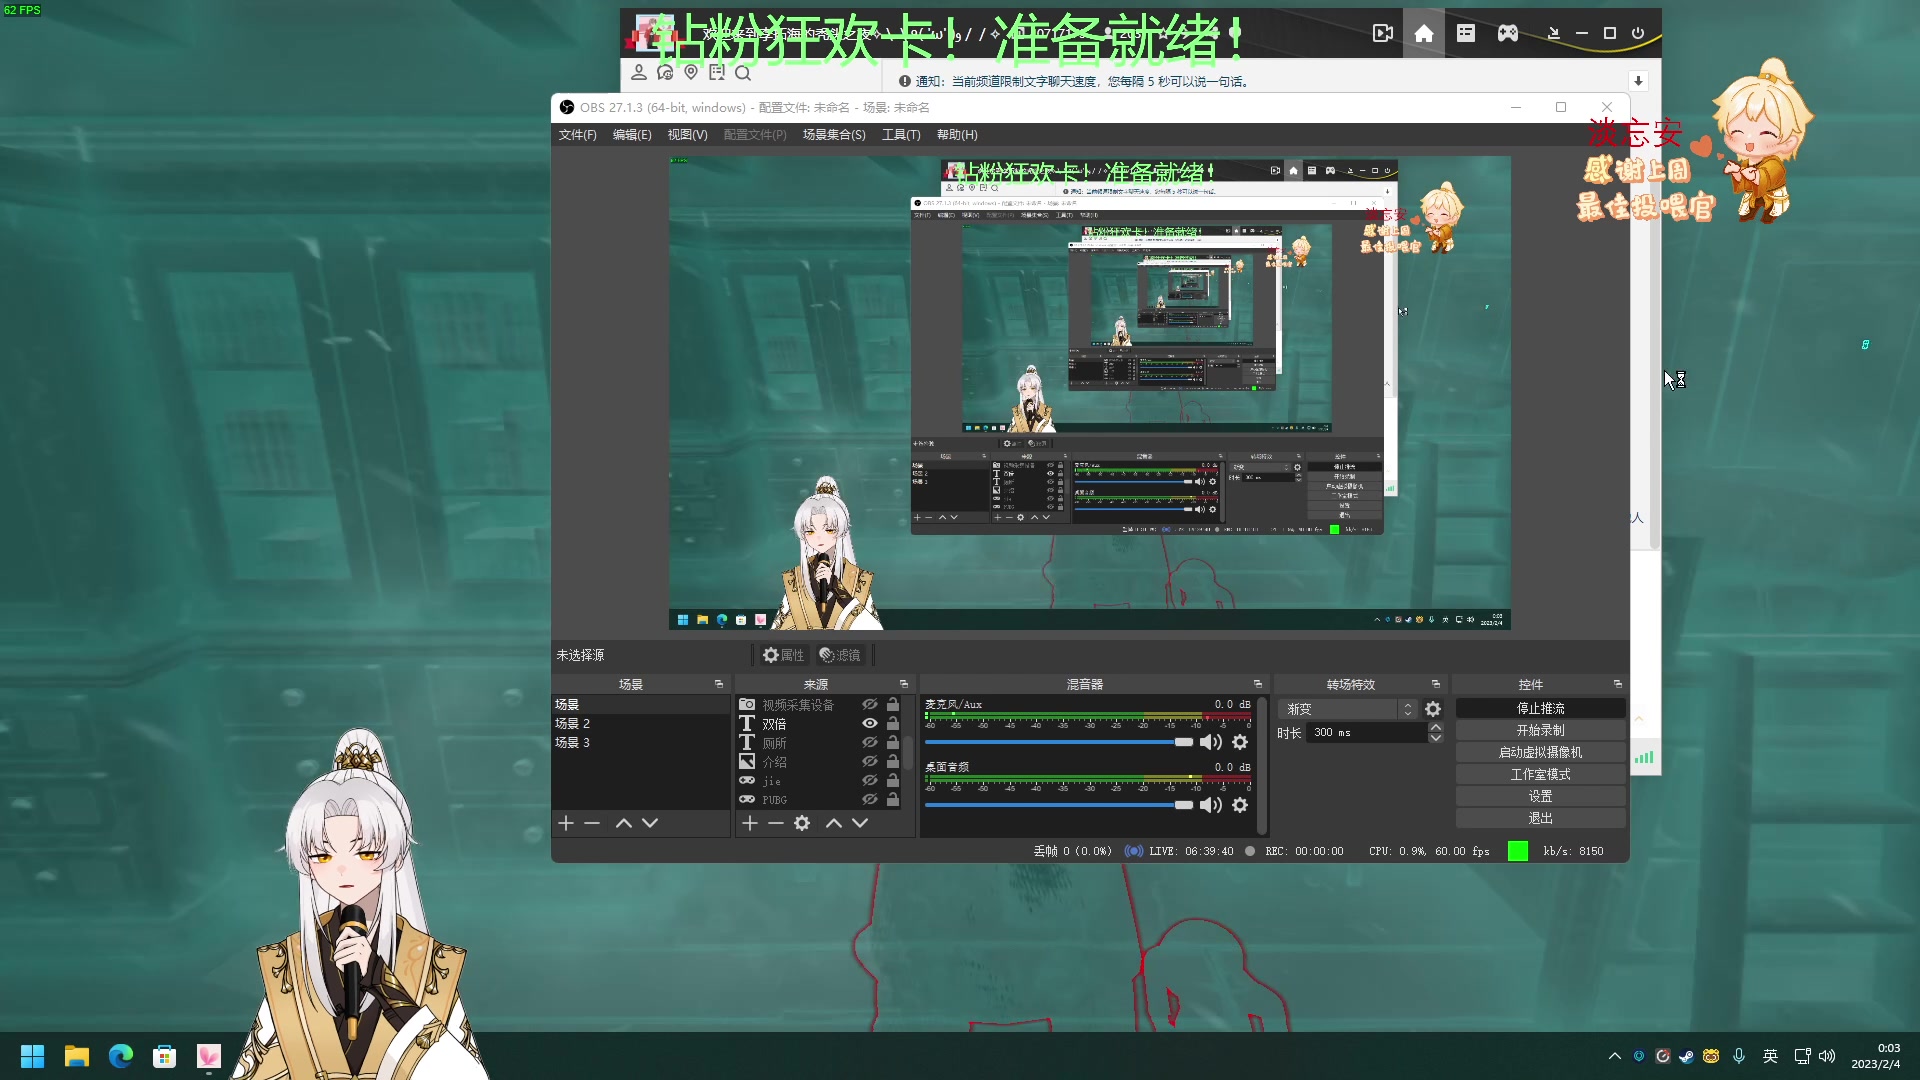Image resolution: width=1920 pixels, height=1080 pixels.
Task: Hide the 双倍 text source
Action: click(x=870, y=724)
